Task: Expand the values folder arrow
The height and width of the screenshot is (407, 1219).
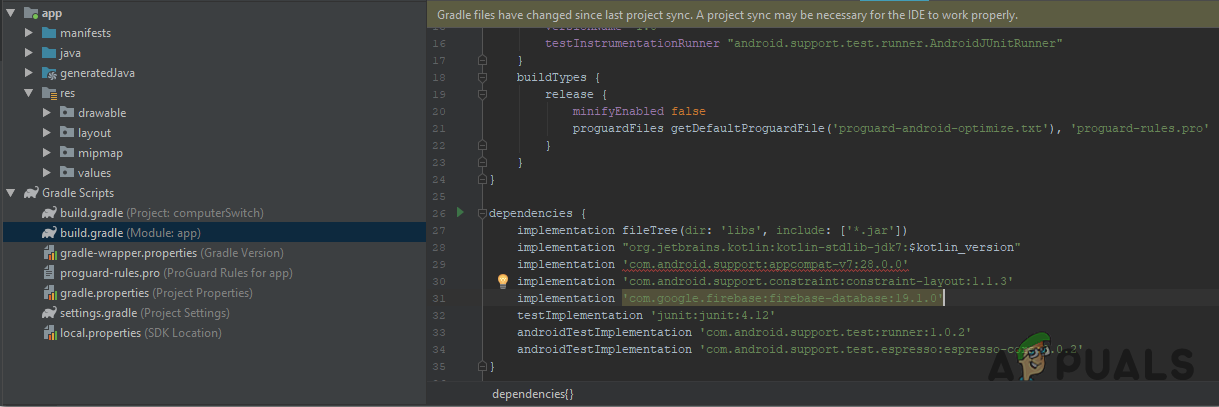Action: pos(47,173)
